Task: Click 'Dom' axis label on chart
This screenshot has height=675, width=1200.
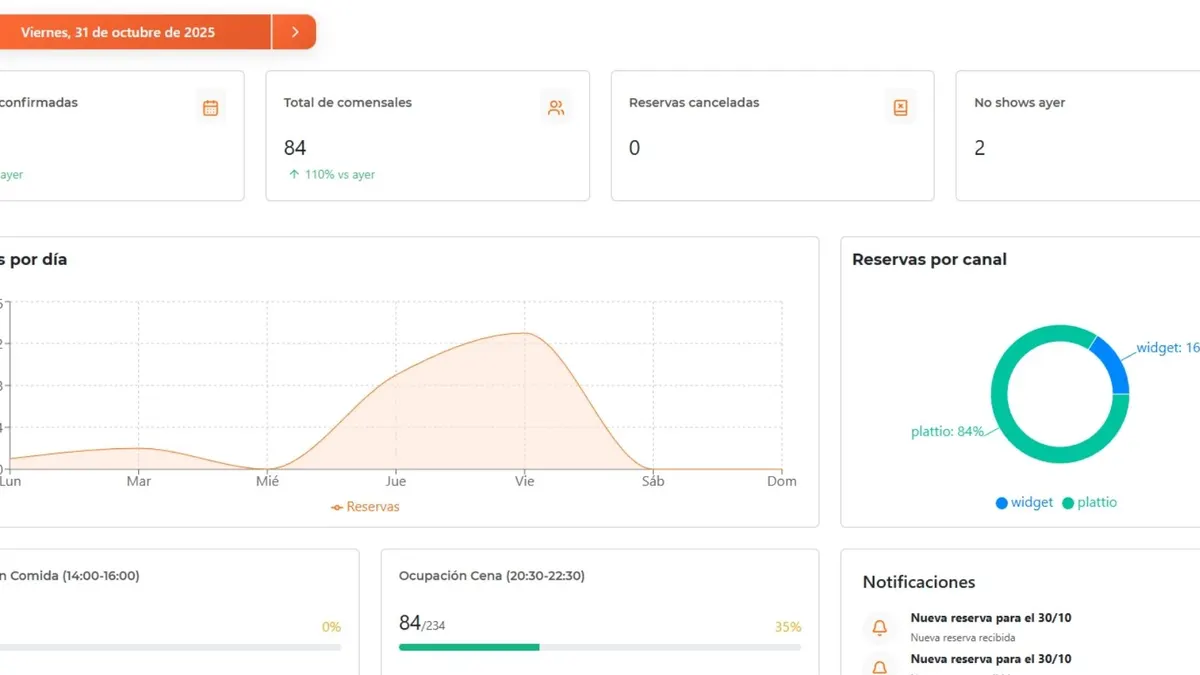Action: click(x=782, y=482)
